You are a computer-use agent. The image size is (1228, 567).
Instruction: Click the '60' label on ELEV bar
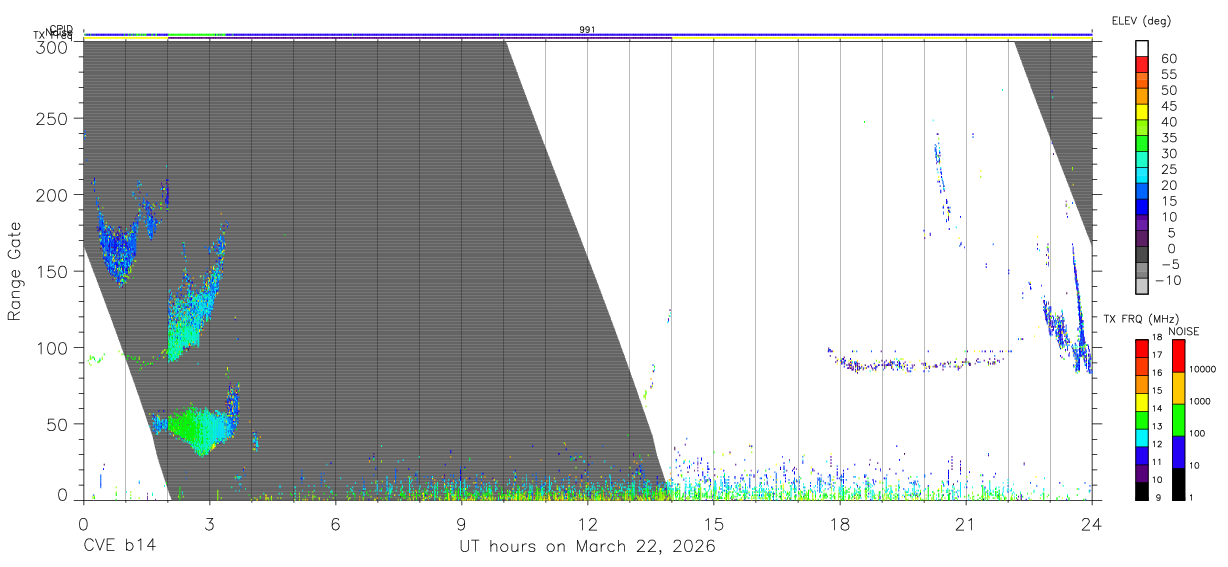tap(1168, 59)
